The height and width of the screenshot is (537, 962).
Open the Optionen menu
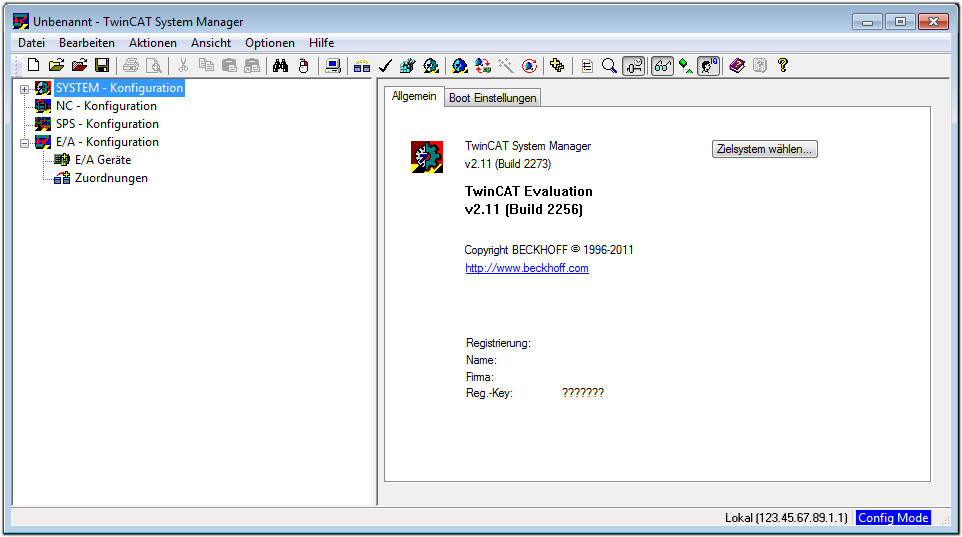click(270, 43)
